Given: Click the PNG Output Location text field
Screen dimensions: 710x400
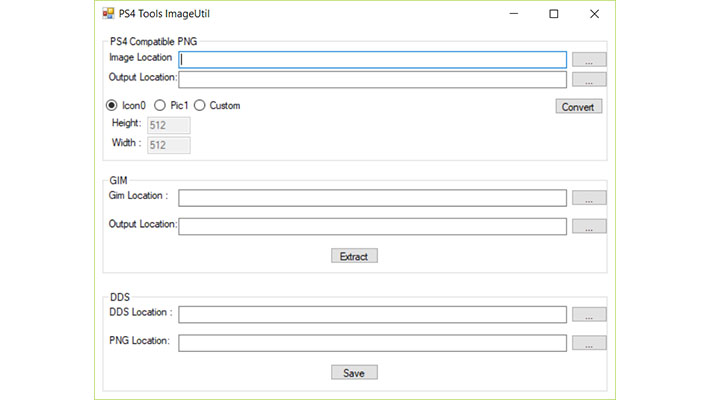Looking at the screenshot, I should tap(372, 80).
